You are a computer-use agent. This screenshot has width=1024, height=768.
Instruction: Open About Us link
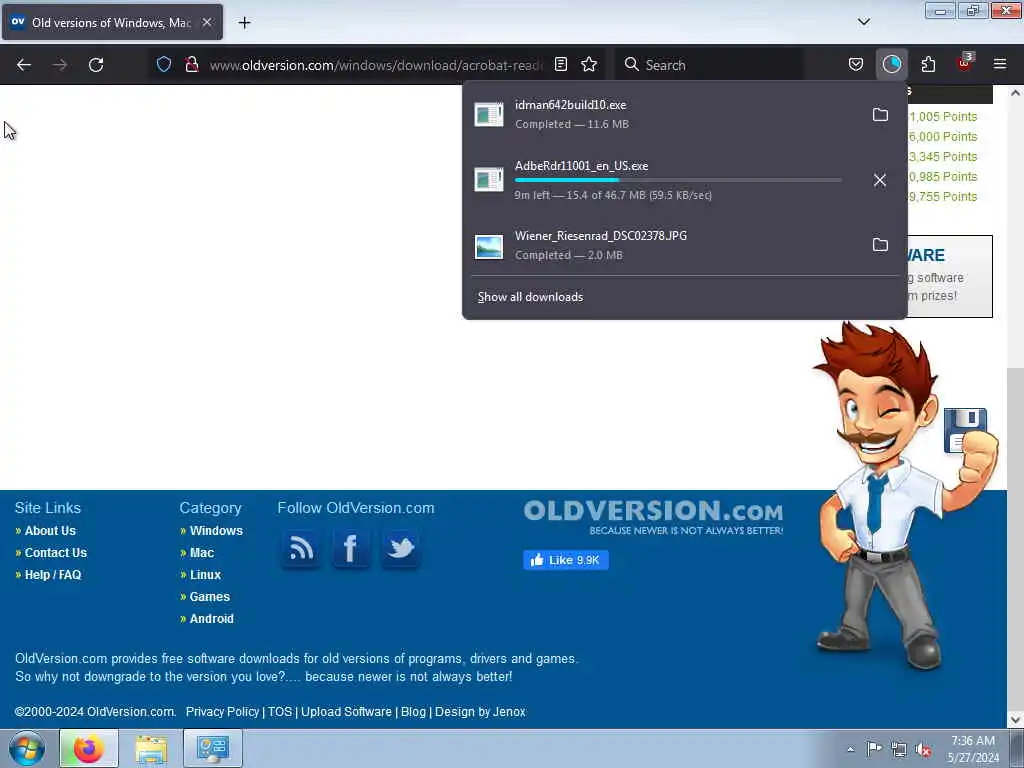[50, 531]
